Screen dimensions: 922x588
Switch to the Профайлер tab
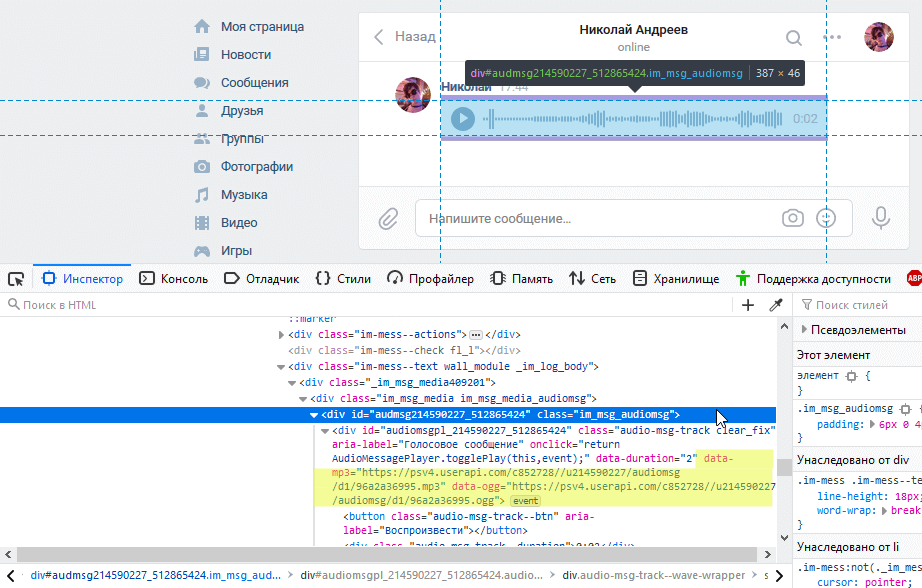point(430,279)
